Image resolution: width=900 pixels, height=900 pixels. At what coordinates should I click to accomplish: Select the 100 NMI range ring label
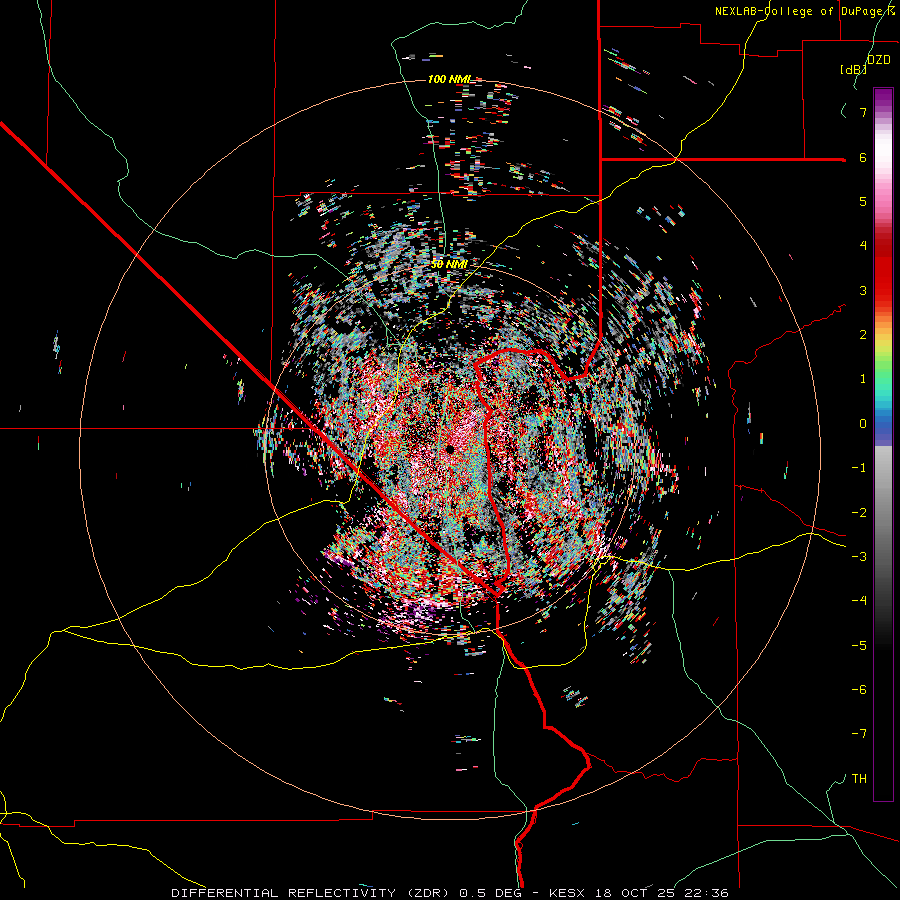coord(449,79)
